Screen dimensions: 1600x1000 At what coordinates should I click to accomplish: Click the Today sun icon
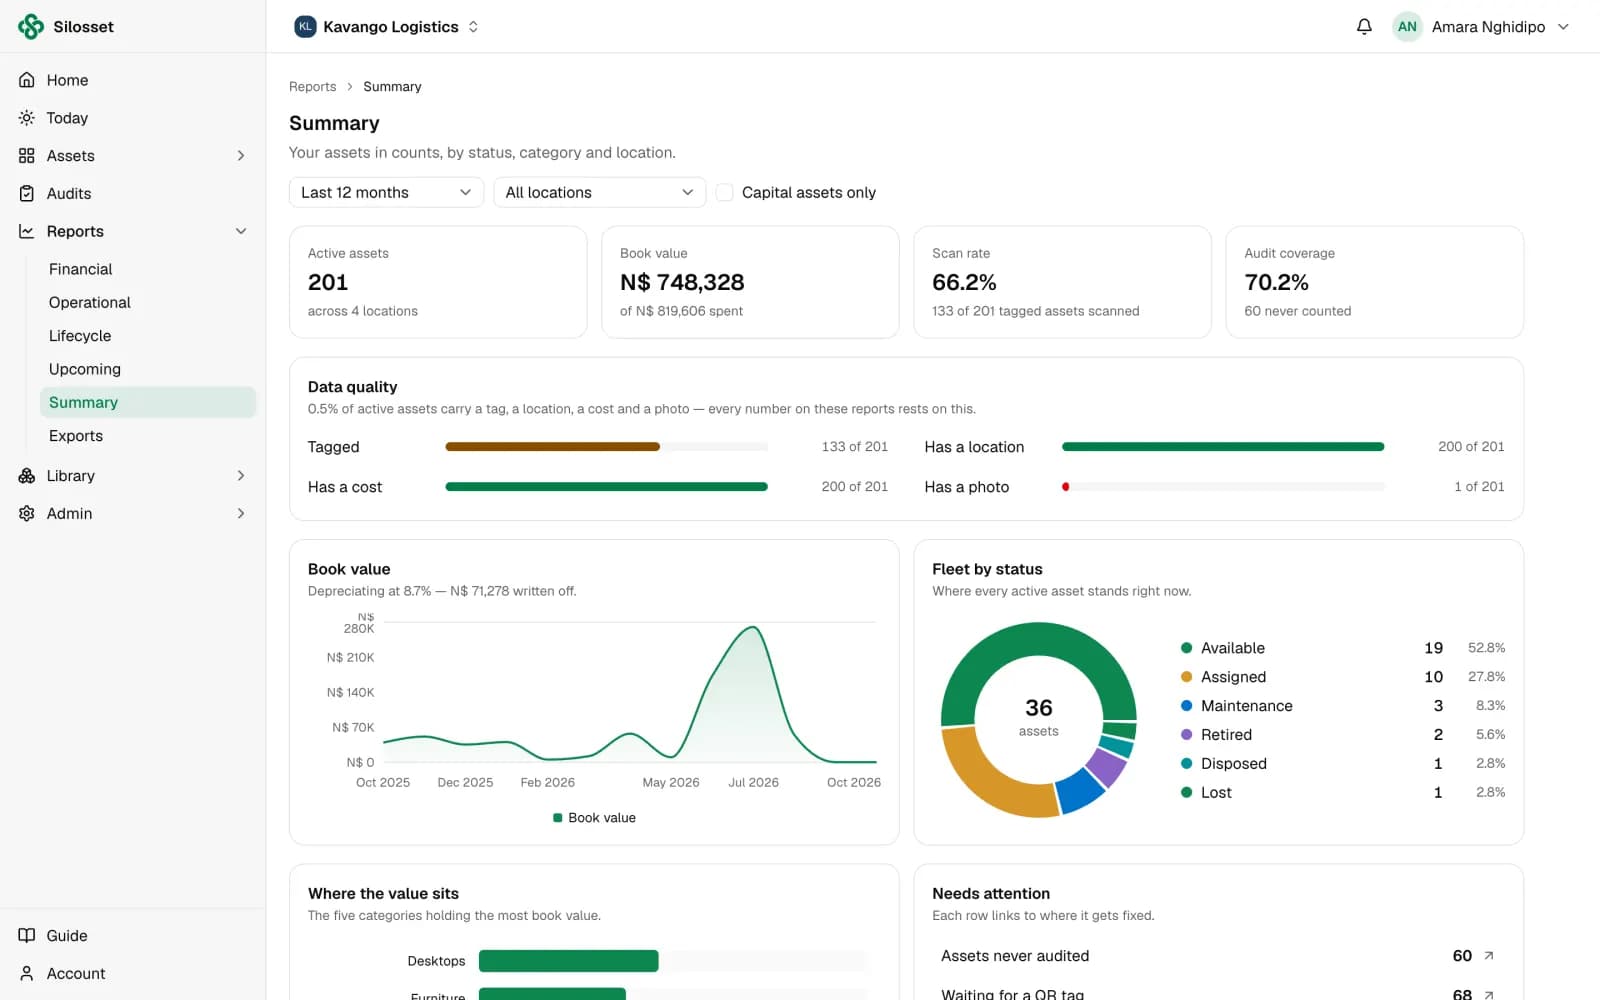click(x=27, y=118)
